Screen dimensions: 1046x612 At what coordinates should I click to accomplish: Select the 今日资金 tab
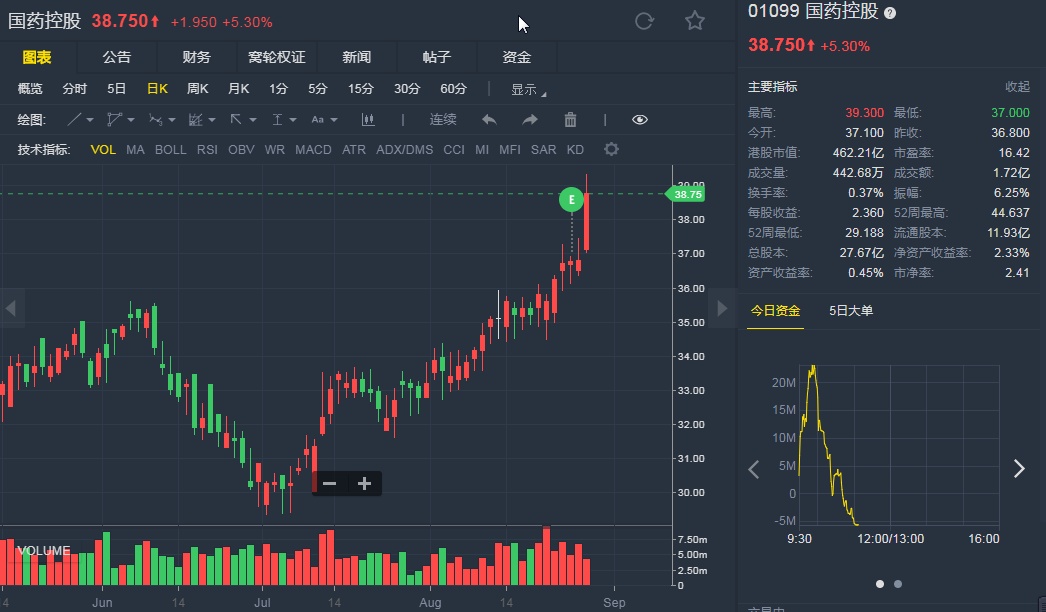(x=775, y=310)
